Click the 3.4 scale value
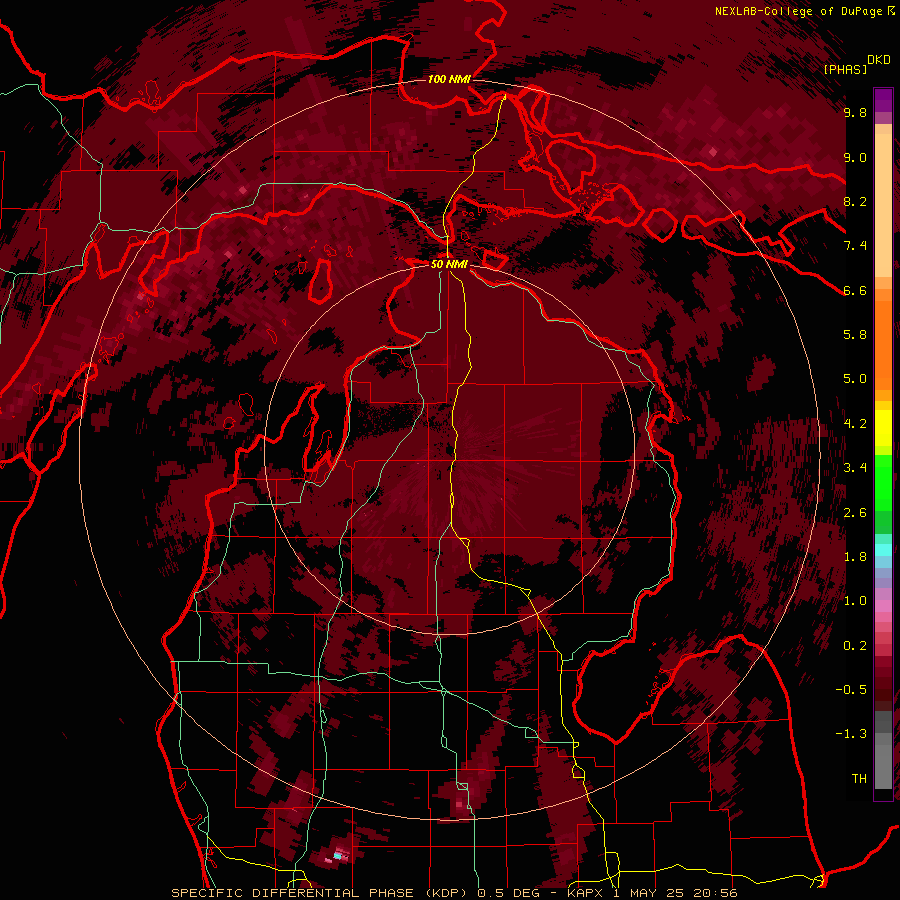 click(855, 468)
